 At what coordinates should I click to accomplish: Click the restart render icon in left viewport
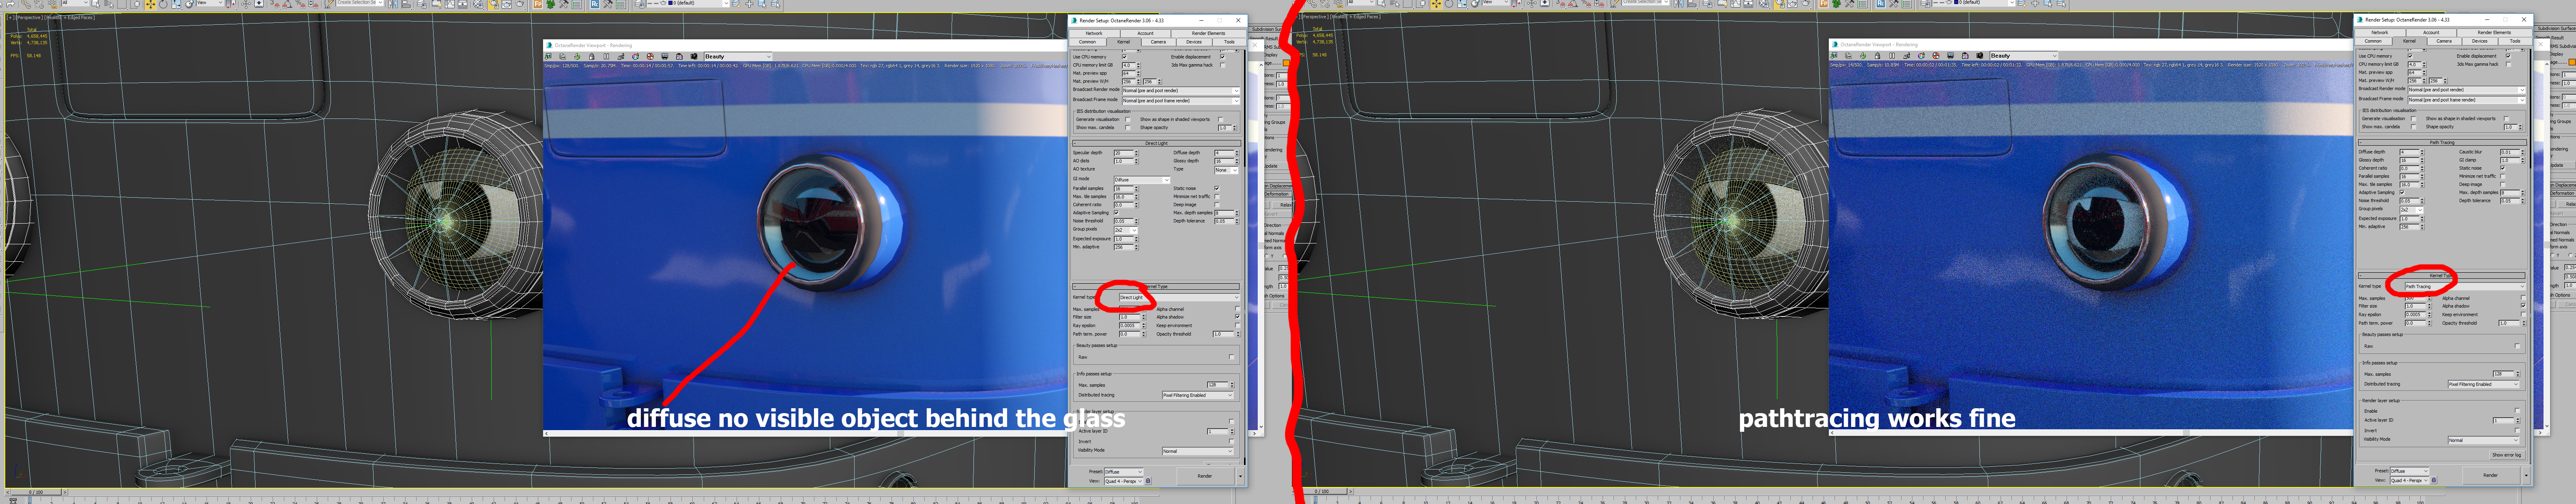point(577,57)
